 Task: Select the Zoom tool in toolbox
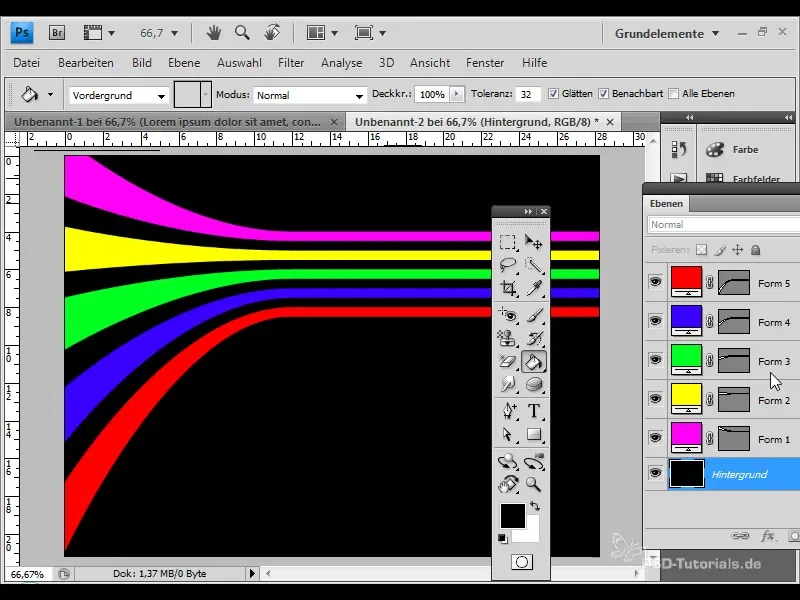click(534, 484)
